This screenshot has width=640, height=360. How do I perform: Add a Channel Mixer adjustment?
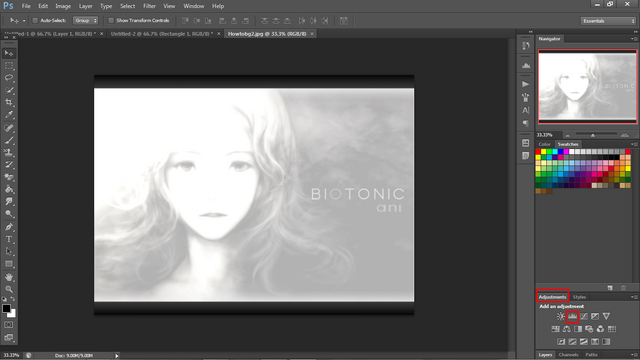[600, 329]
